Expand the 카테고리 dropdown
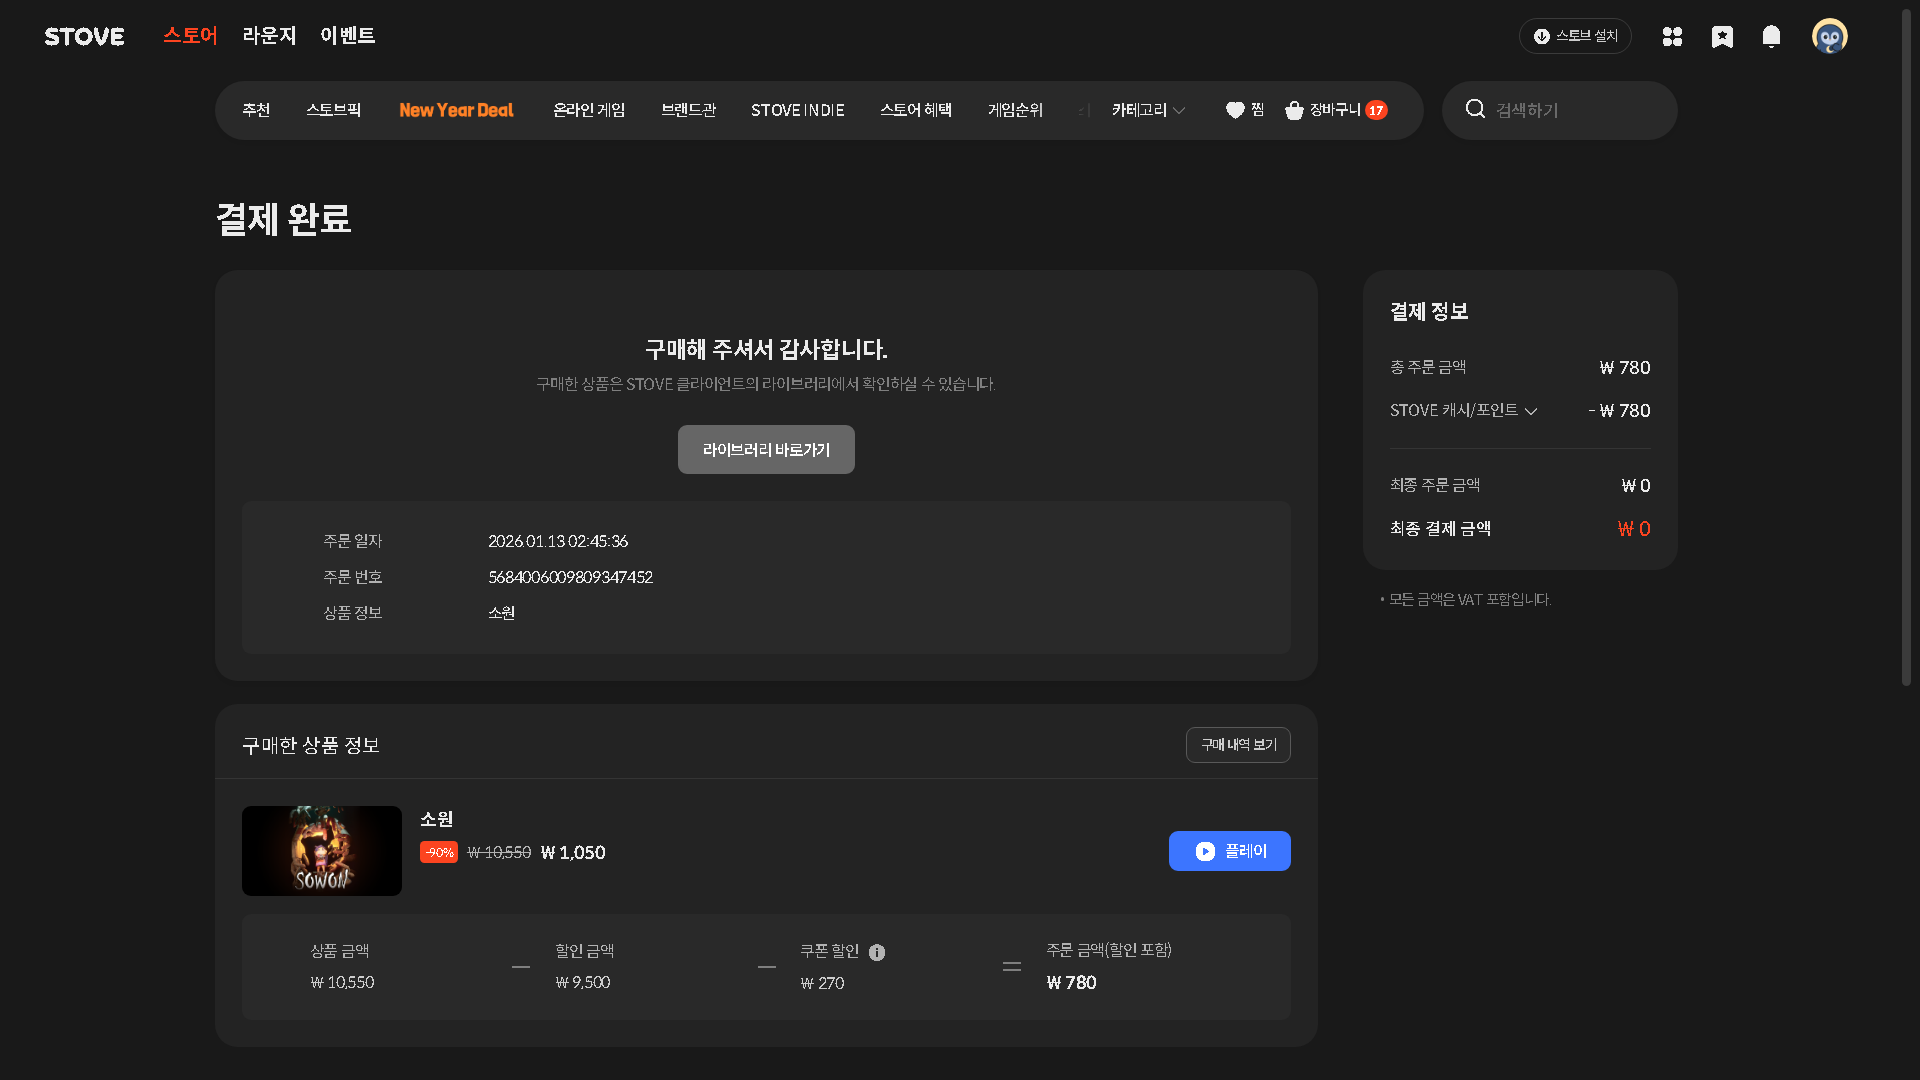Image resolution: width=1920 pixels, height=1080 pixels. [1148, 110]
